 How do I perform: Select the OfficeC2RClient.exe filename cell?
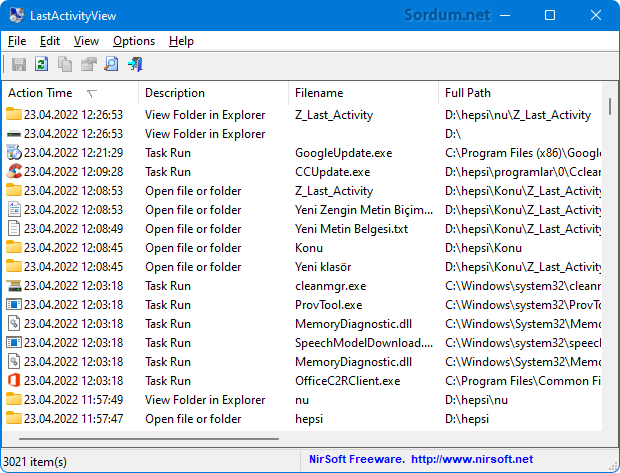click(348, 380)
